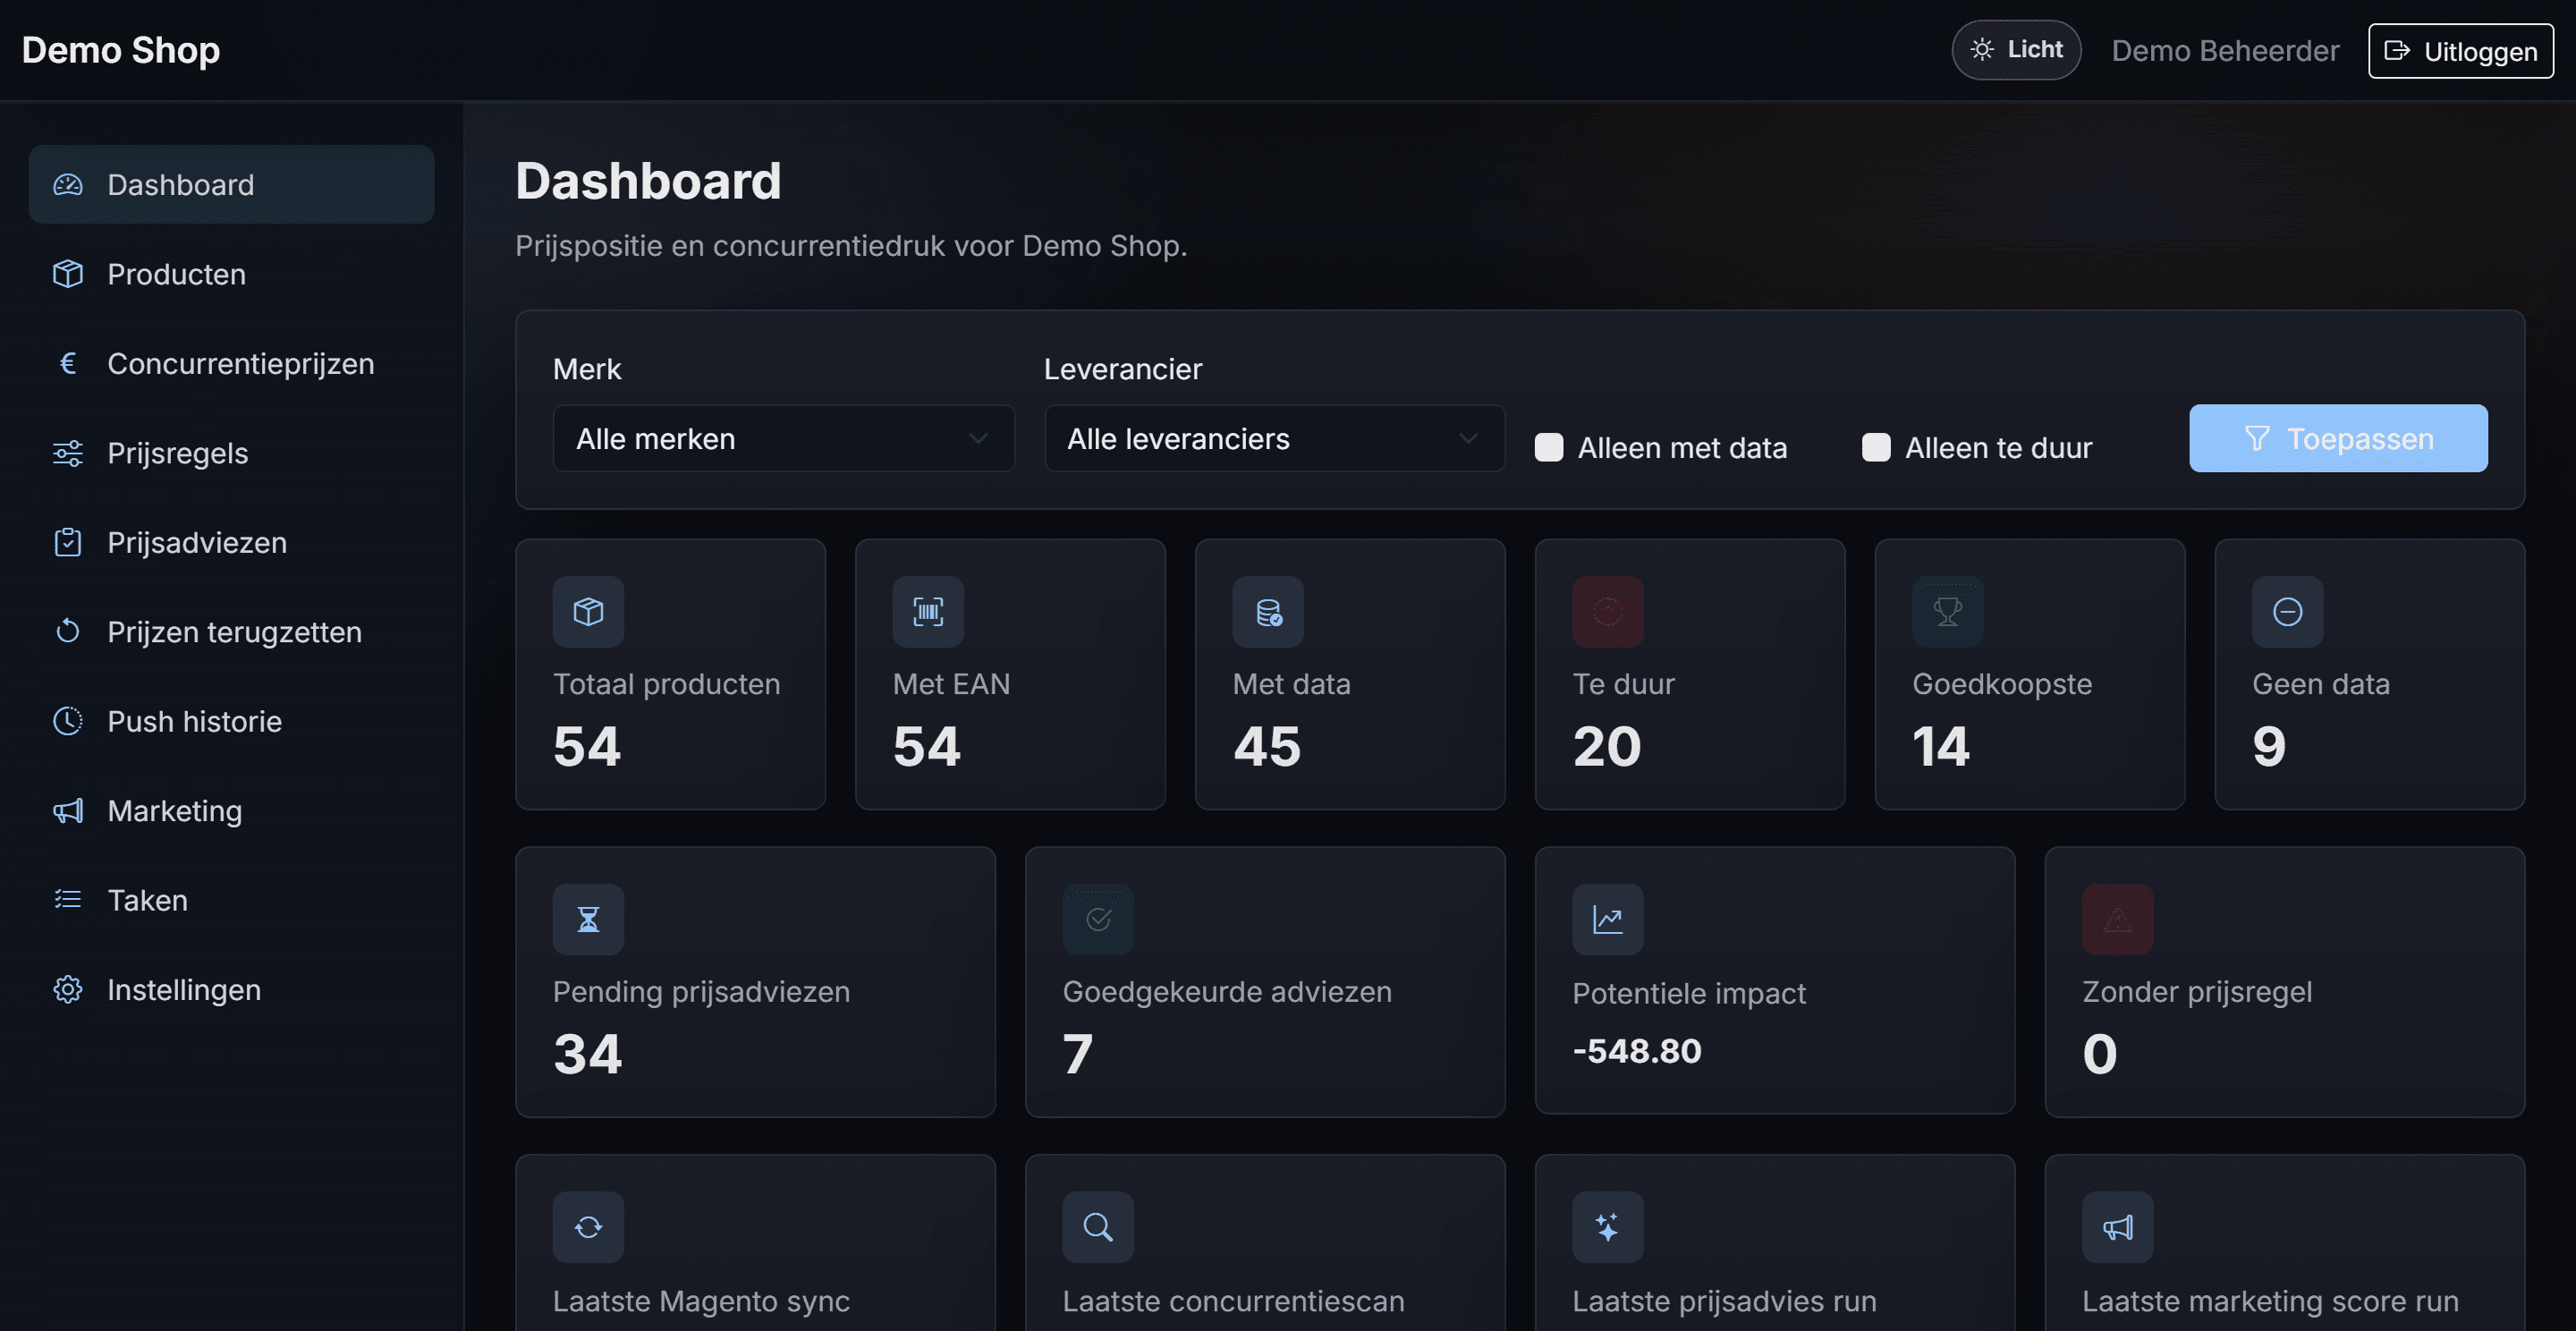Viewport: 2576px width, 1331px height.
Task: Click the box icon on Totaal producten card
Action: [x=588, y=611]
